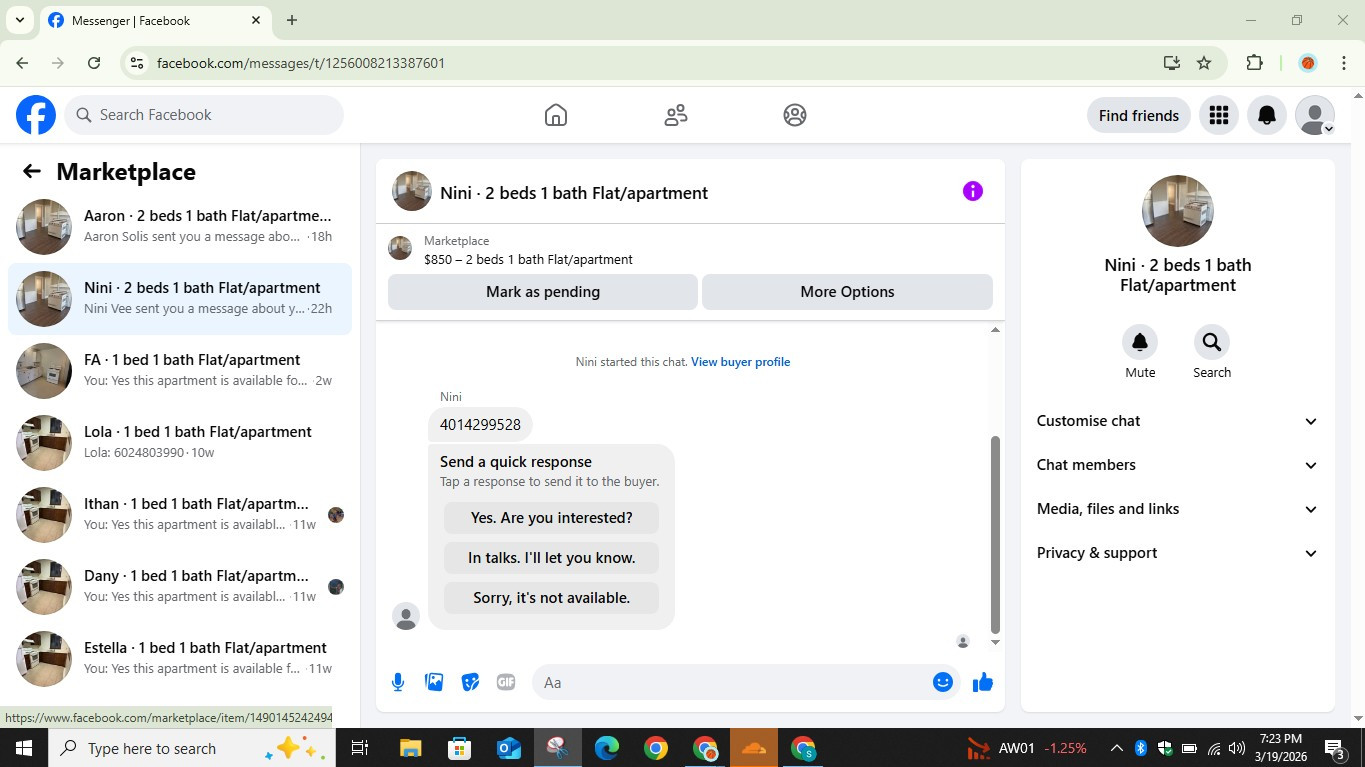
Task: Click the Facebook logo
Action: tap(36, 115)
